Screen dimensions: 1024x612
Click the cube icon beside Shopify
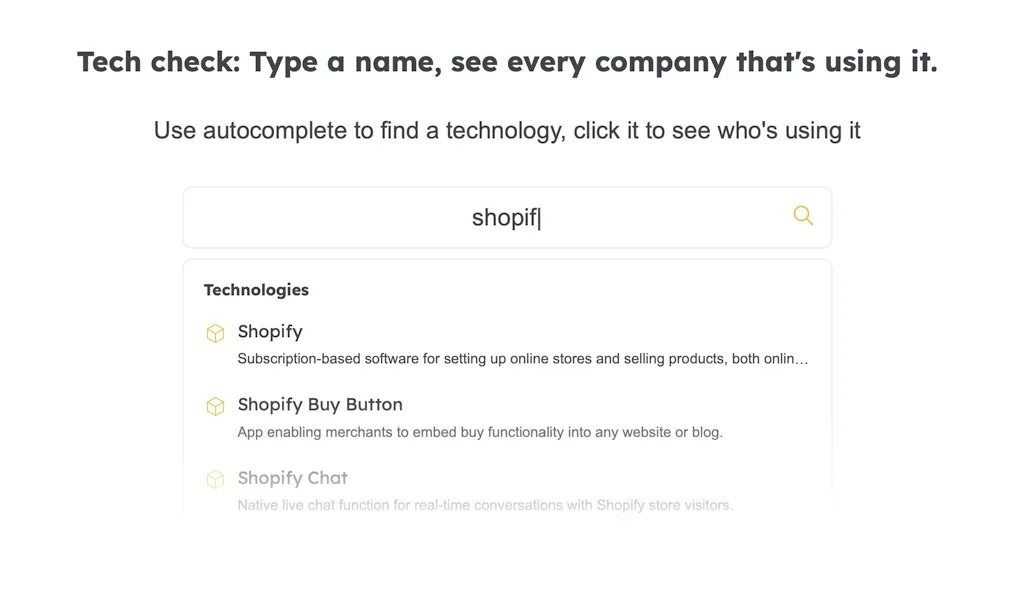pos(215,332)
